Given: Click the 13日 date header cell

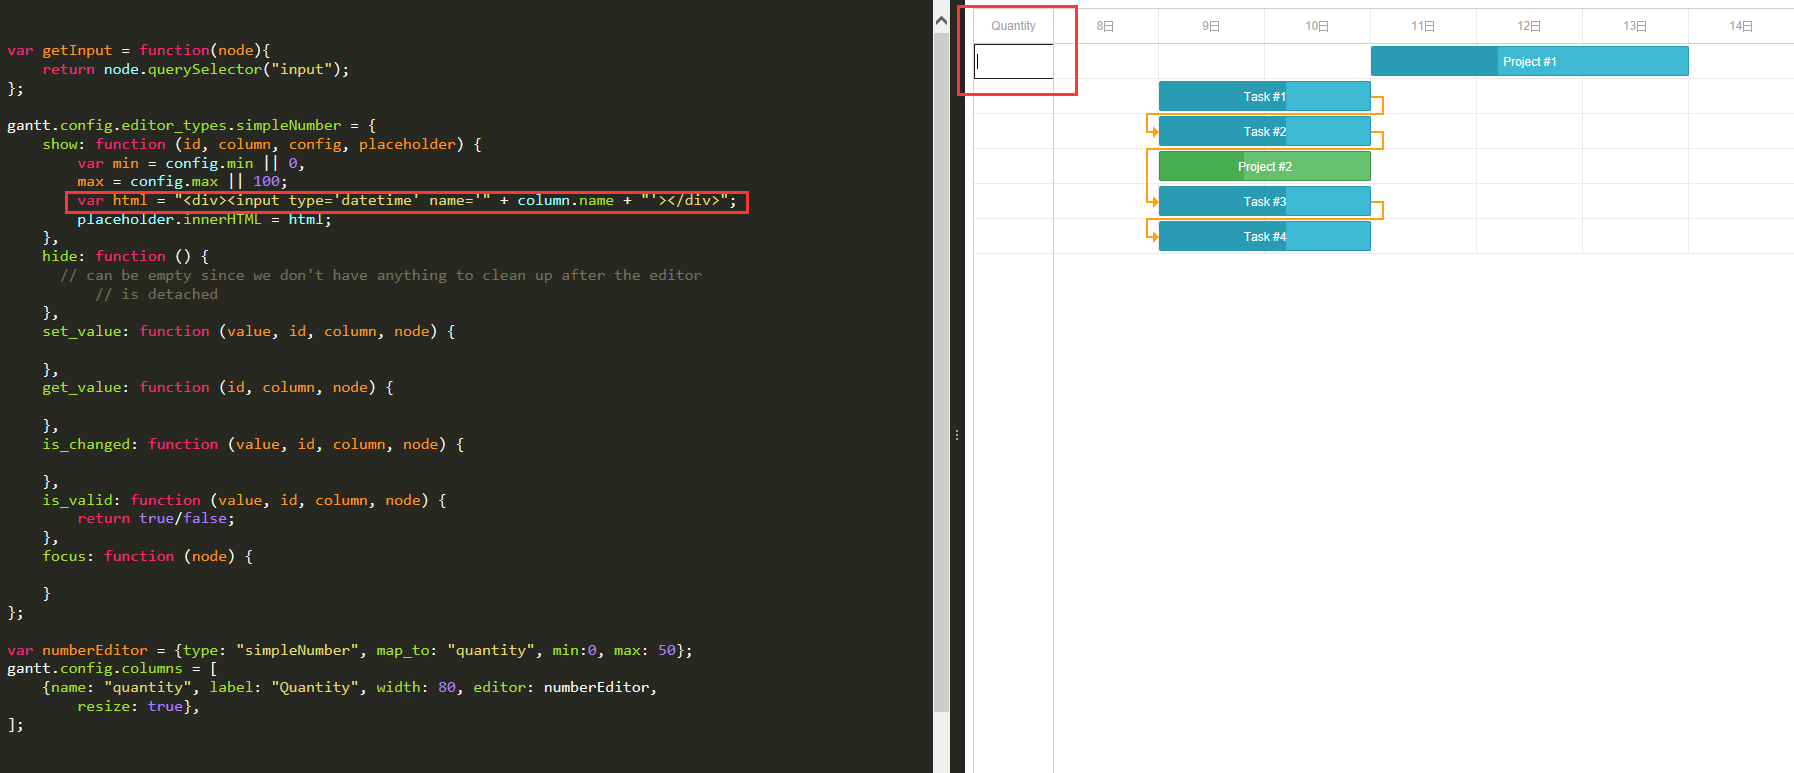Looking at the screenshot, I should (x=1635, y=26).
